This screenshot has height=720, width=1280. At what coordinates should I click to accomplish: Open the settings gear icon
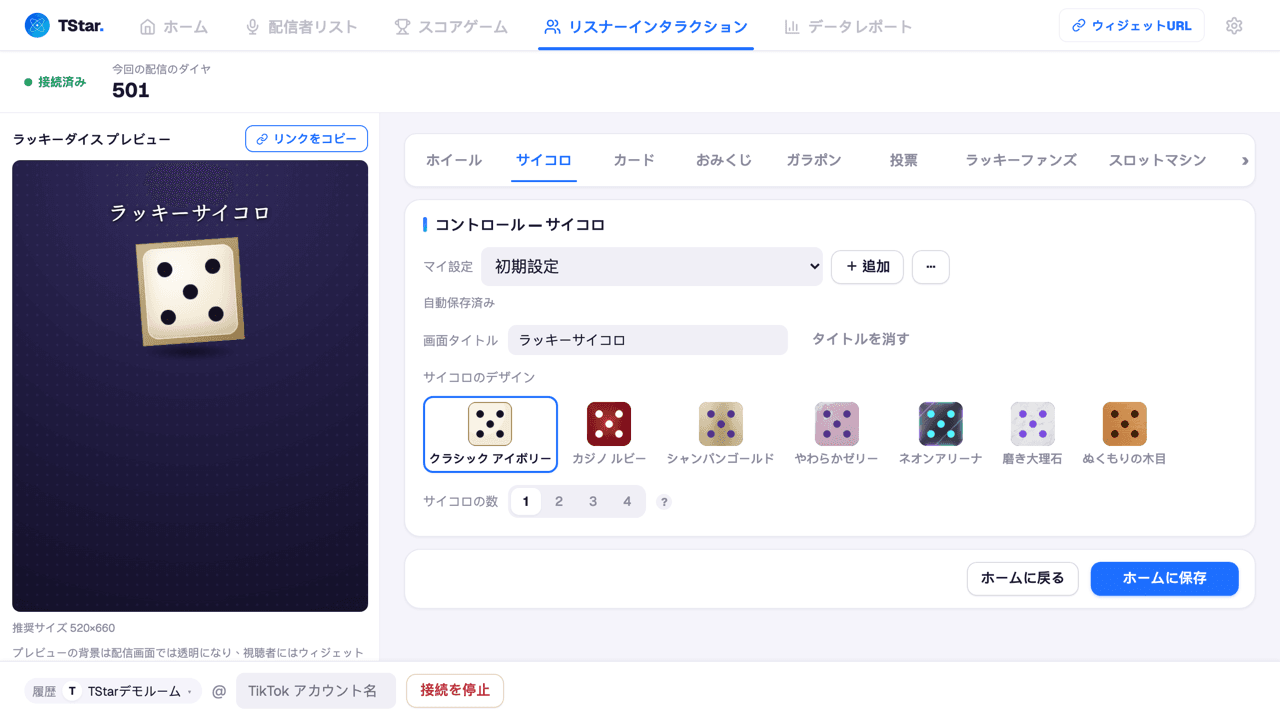point(1234,26)
